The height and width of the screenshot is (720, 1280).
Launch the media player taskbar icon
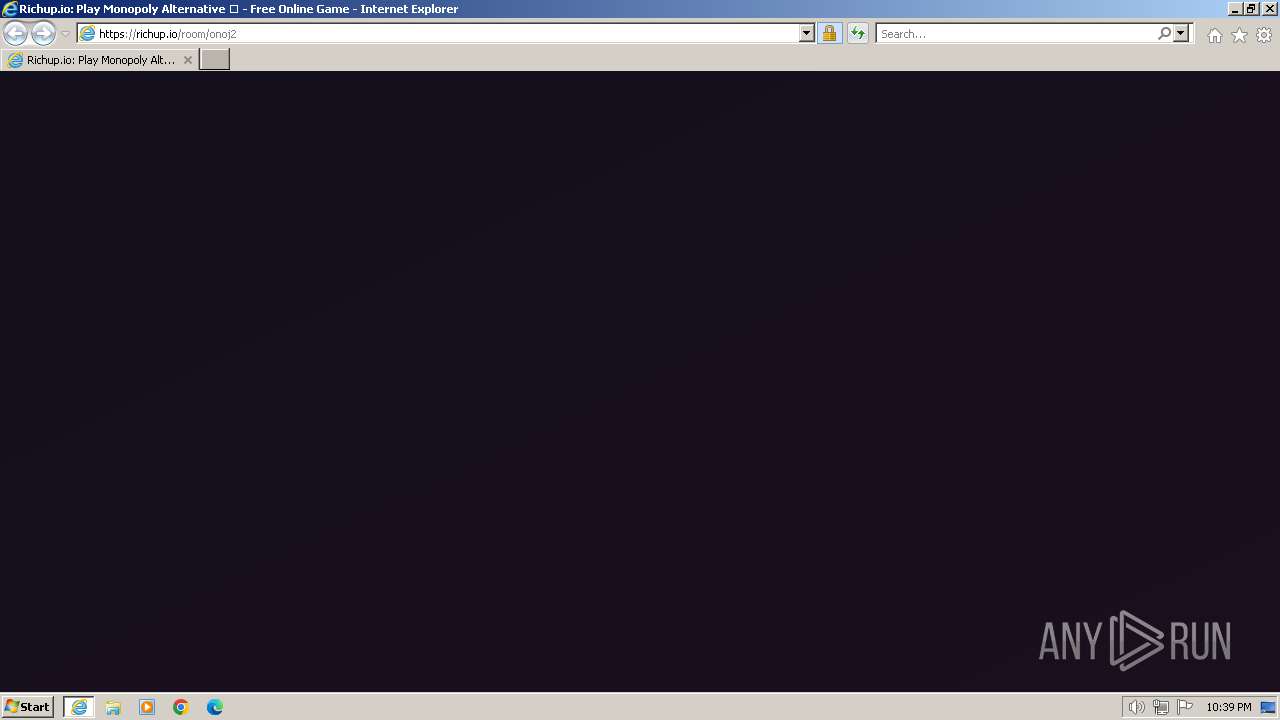point(147,707)
